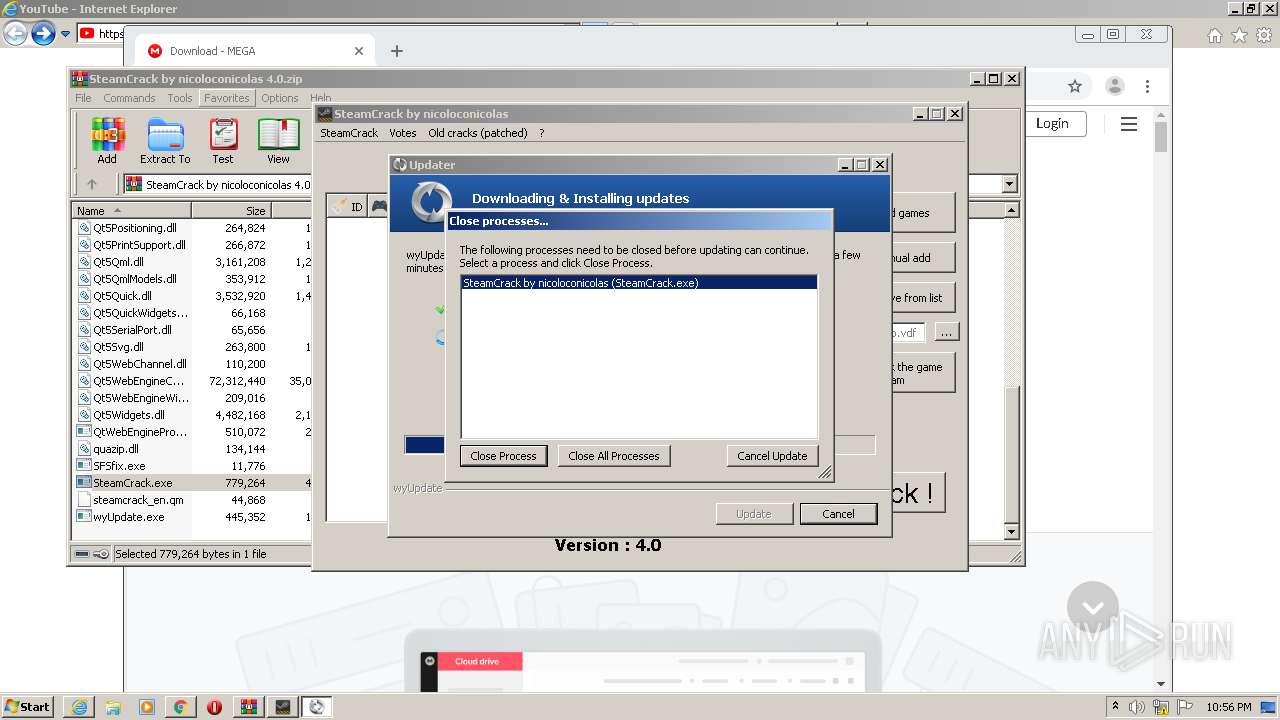Select quazip.dll in file list
This screenshot has height=720, width=1280.
[116, 449]
